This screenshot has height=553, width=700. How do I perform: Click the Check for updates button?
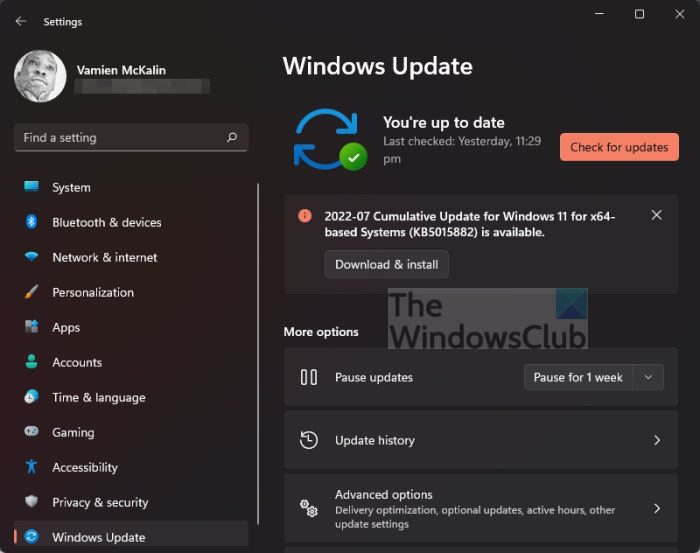tap(619, 147)
